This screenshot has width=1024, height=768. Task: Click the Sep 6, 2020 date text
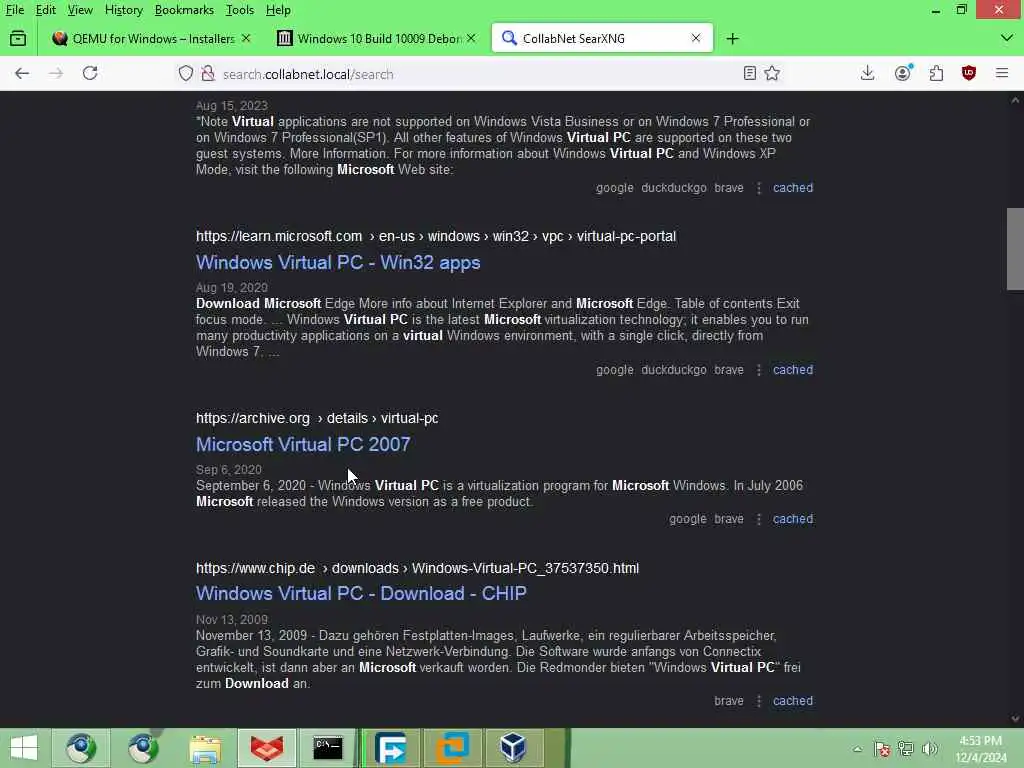[x=229, y=470]
